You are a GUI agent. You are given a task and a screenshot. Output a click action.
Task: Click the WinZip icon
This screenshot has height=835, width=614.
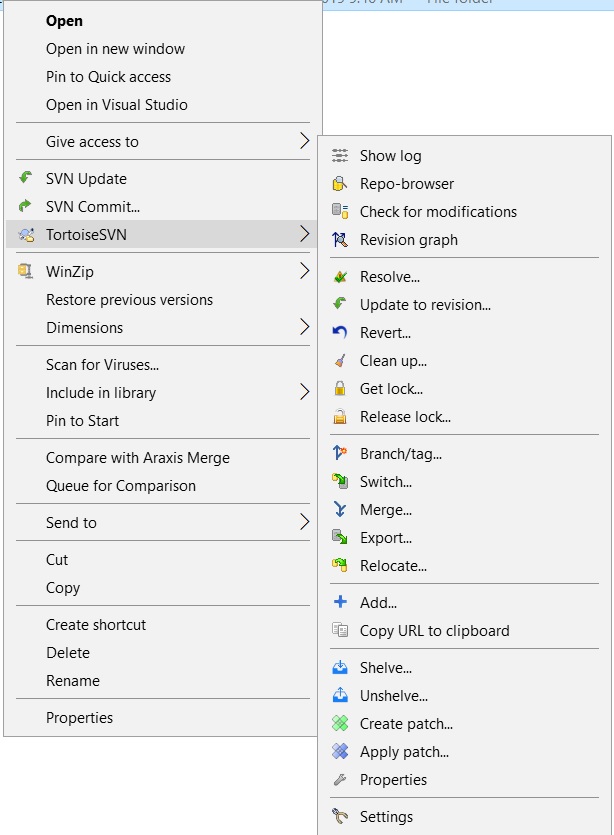coord(26,271)
